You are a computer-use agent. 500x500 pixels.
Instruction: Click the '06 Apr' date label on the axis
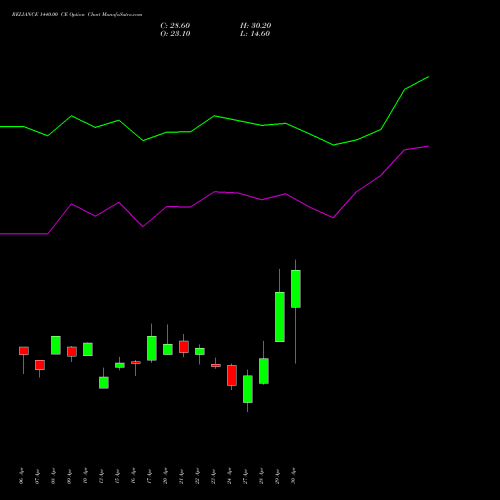pos(22,476)
